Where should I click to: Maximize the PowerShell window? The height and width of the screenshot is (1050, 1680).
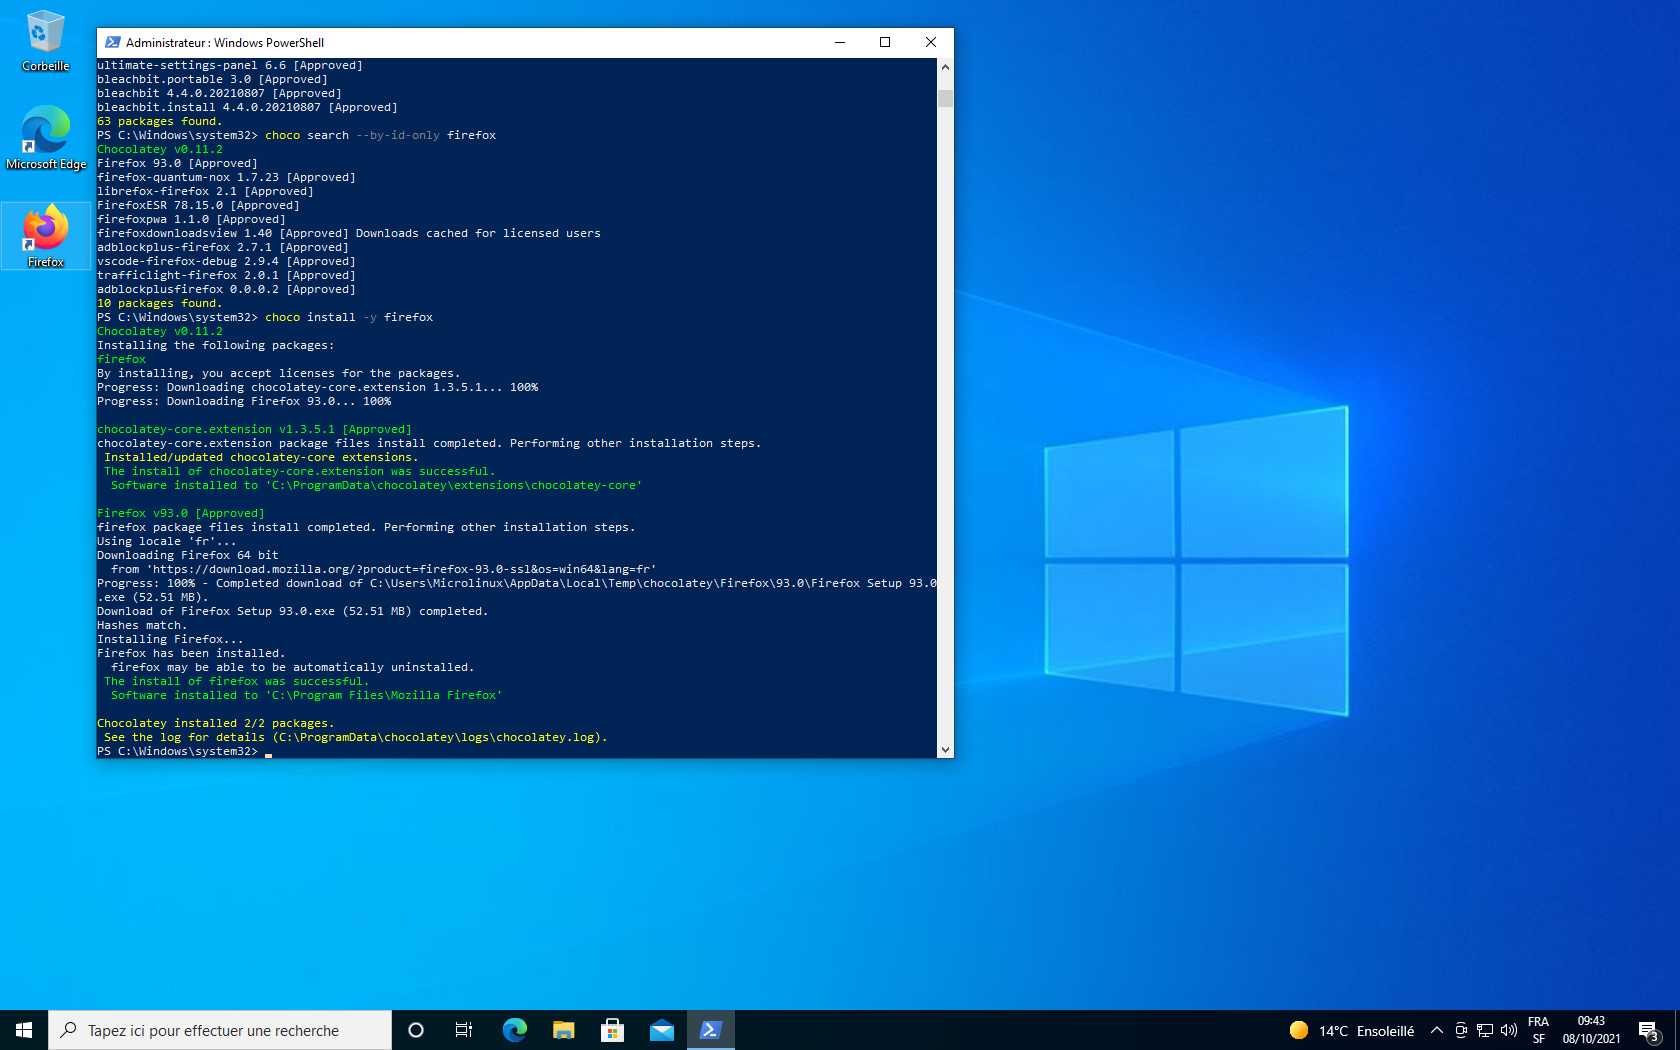[885, 42]
